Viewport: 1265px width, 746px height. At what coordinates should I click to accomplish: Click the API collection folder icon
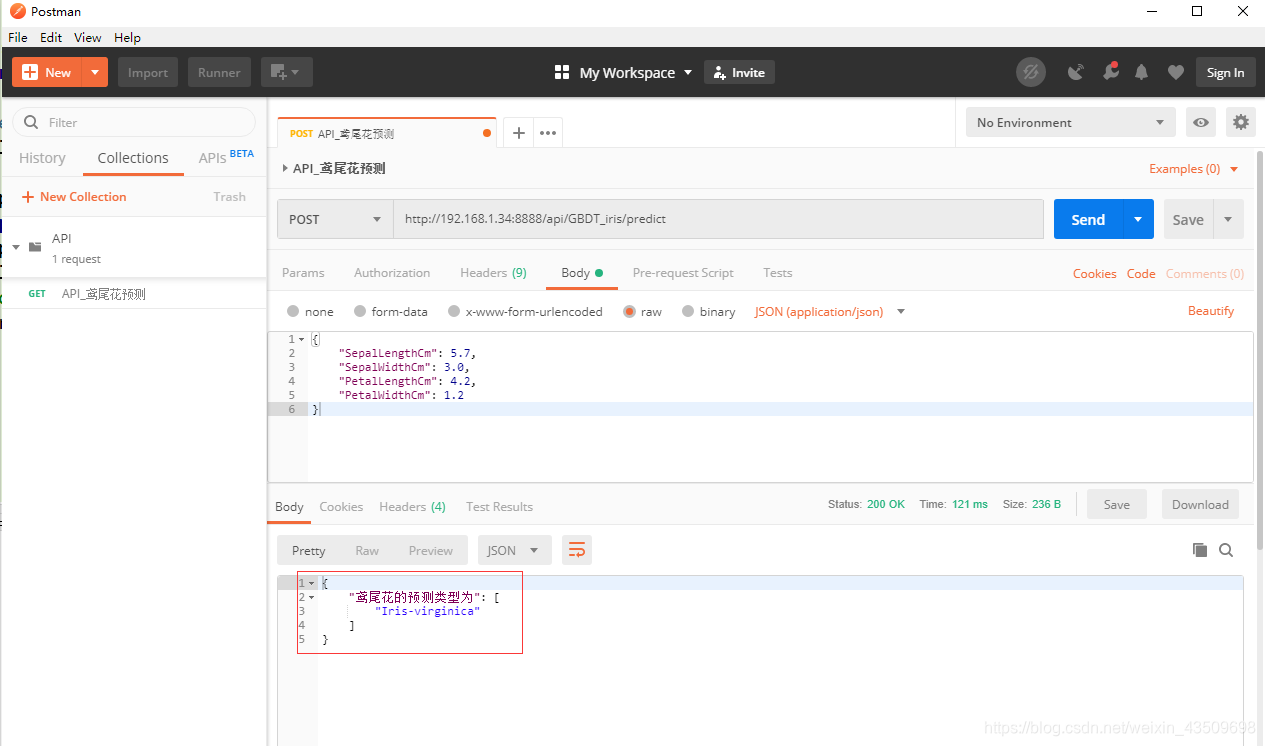click(x=35, y=247)
